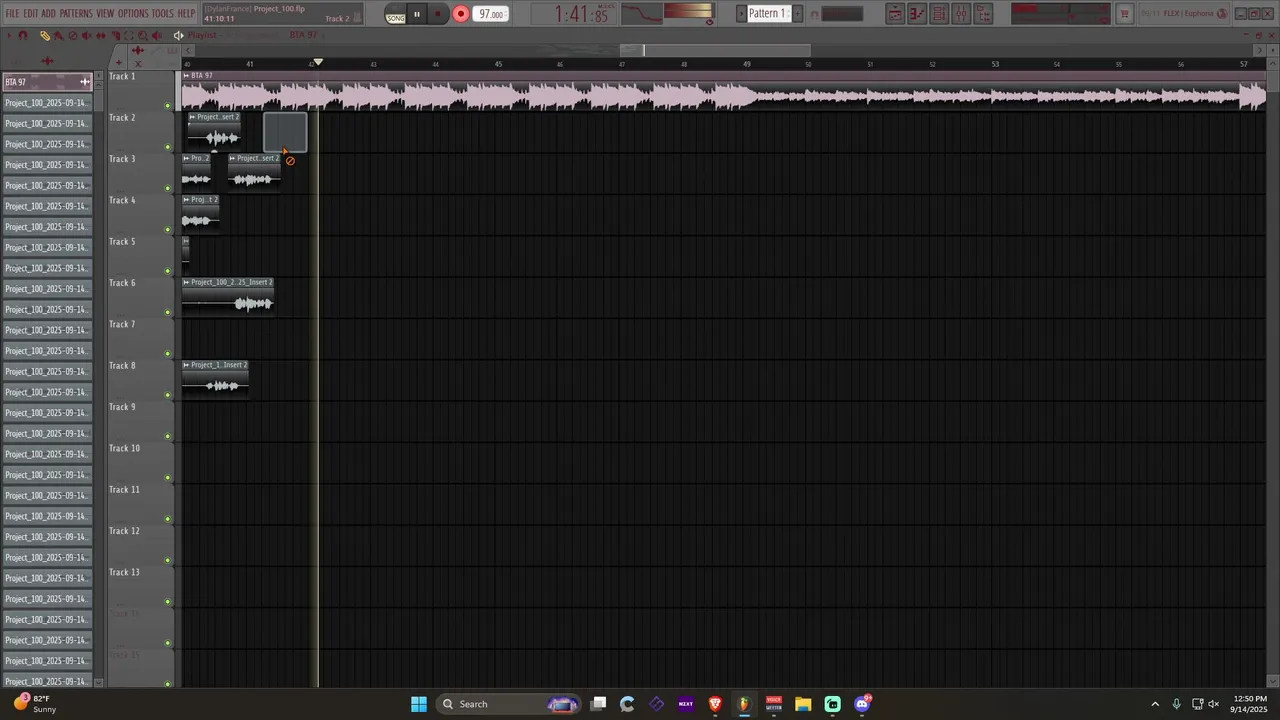Open the EDIT menu
The height and width of the screenshot is (720, 1280).
point(31,14)
